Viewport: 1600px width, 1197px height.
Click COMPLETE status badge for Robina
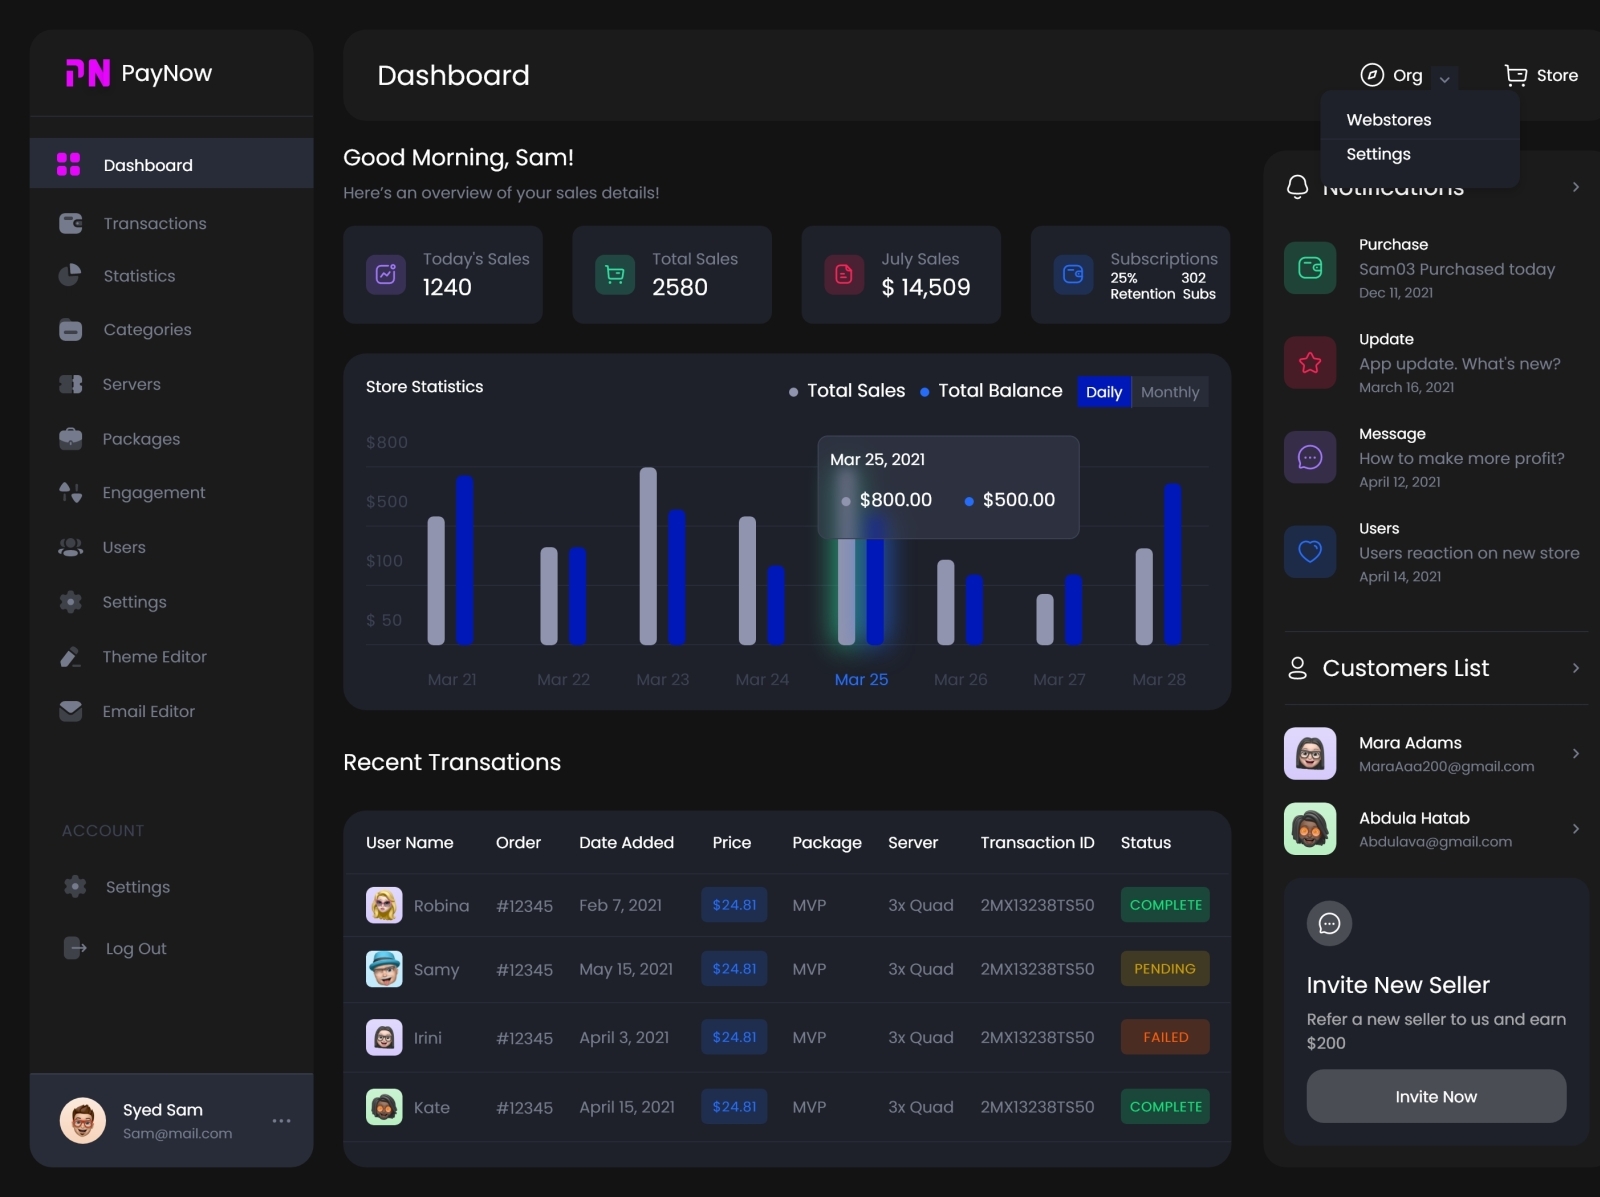[x=1165, y=904]
